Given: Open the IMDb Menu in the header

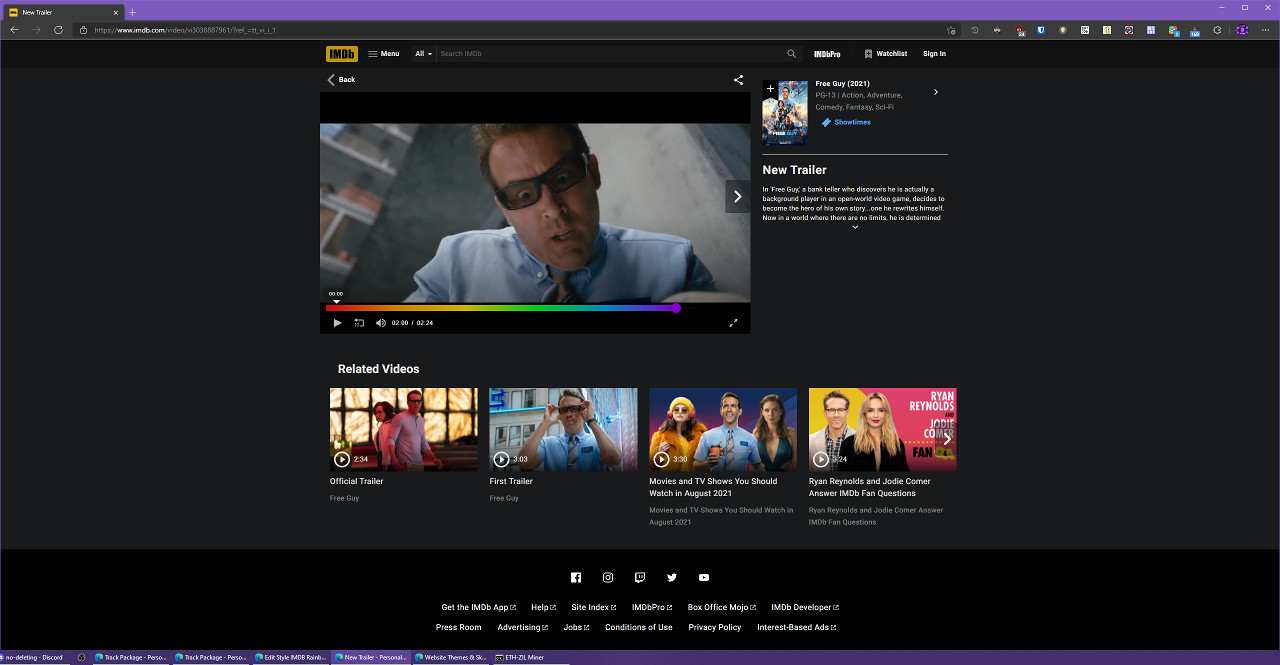Looking at the screenshot, I should (x=384, y=53).
